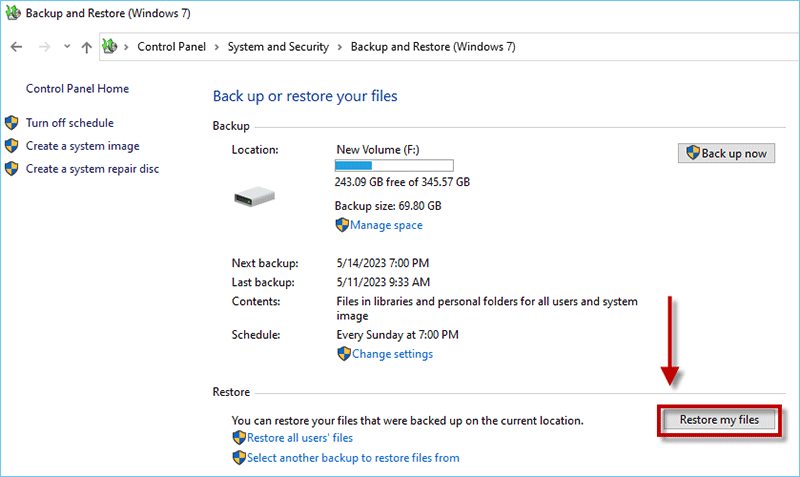Click the Contents description about libraries and system image
This screenshot has height=477, width=800.
(x=487, y=309)
